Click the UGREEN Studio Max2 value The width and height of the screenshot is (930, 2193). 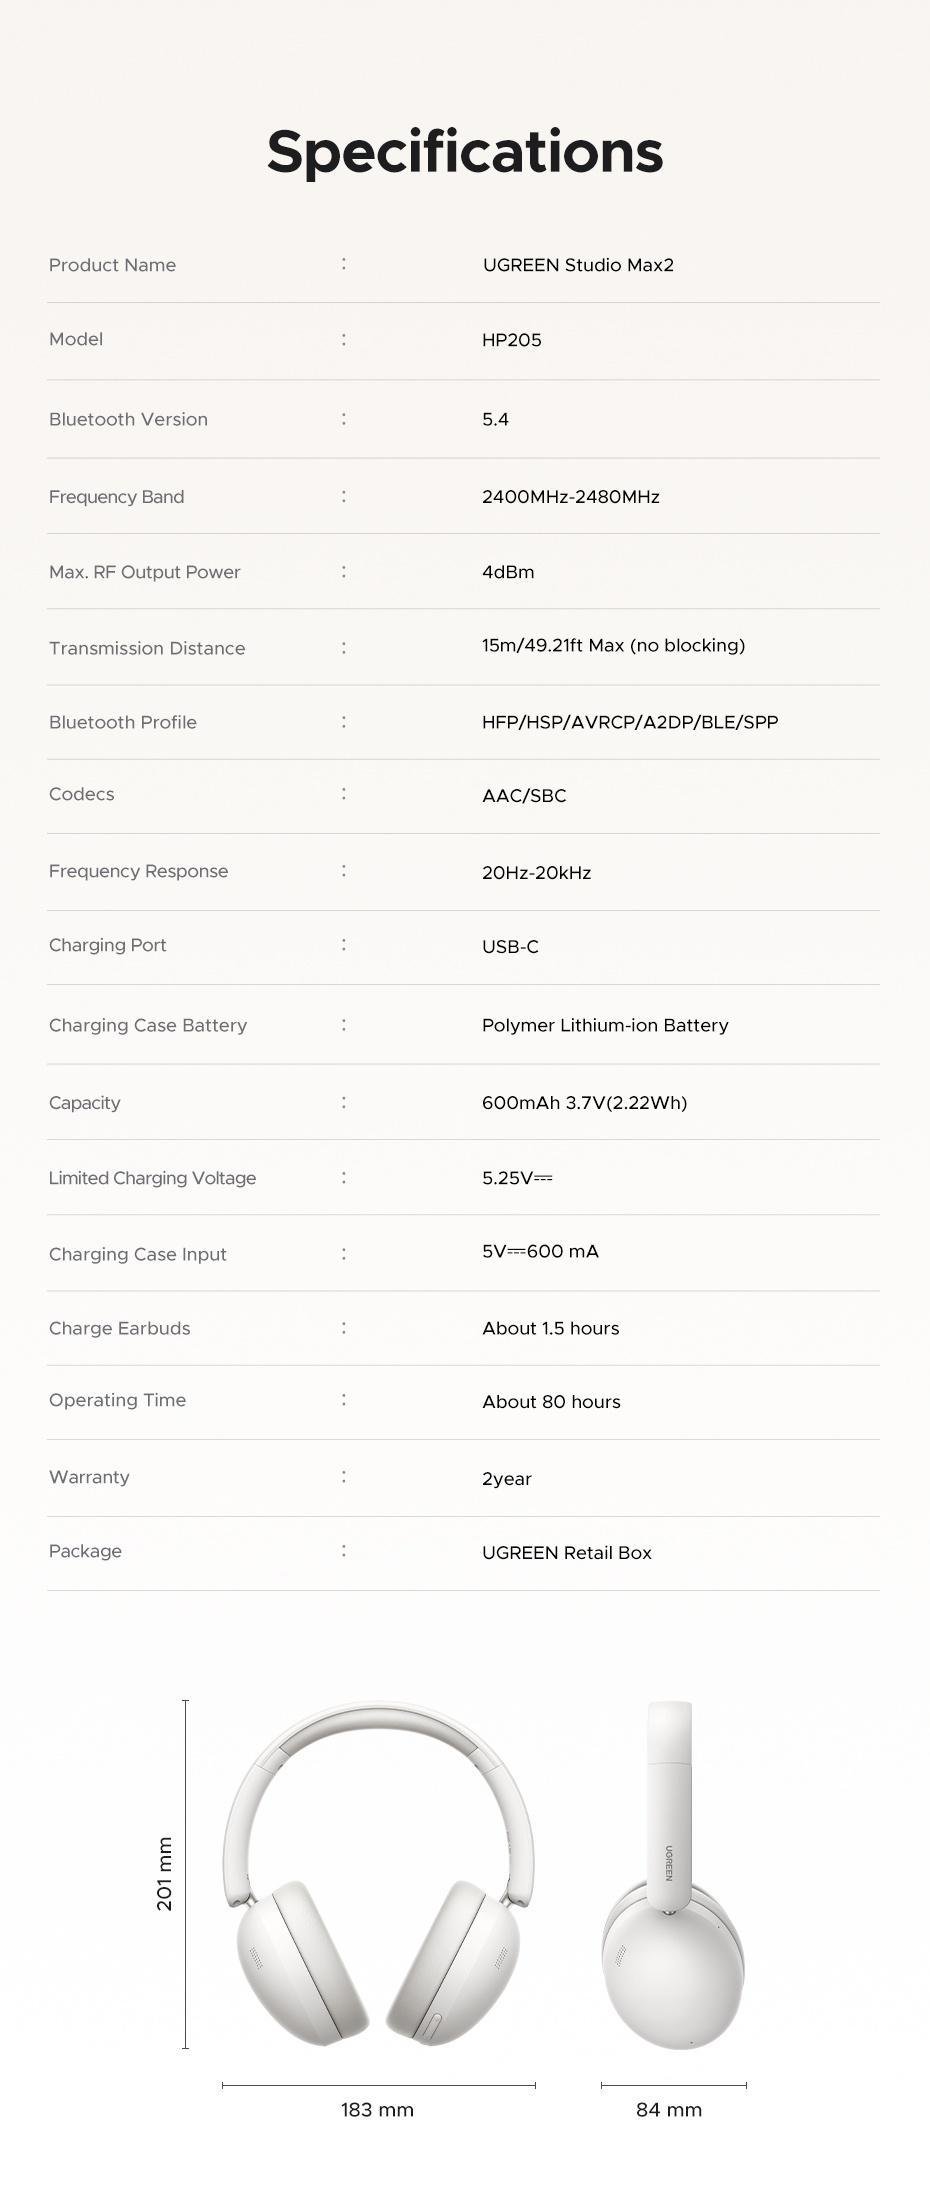(578, 265)
